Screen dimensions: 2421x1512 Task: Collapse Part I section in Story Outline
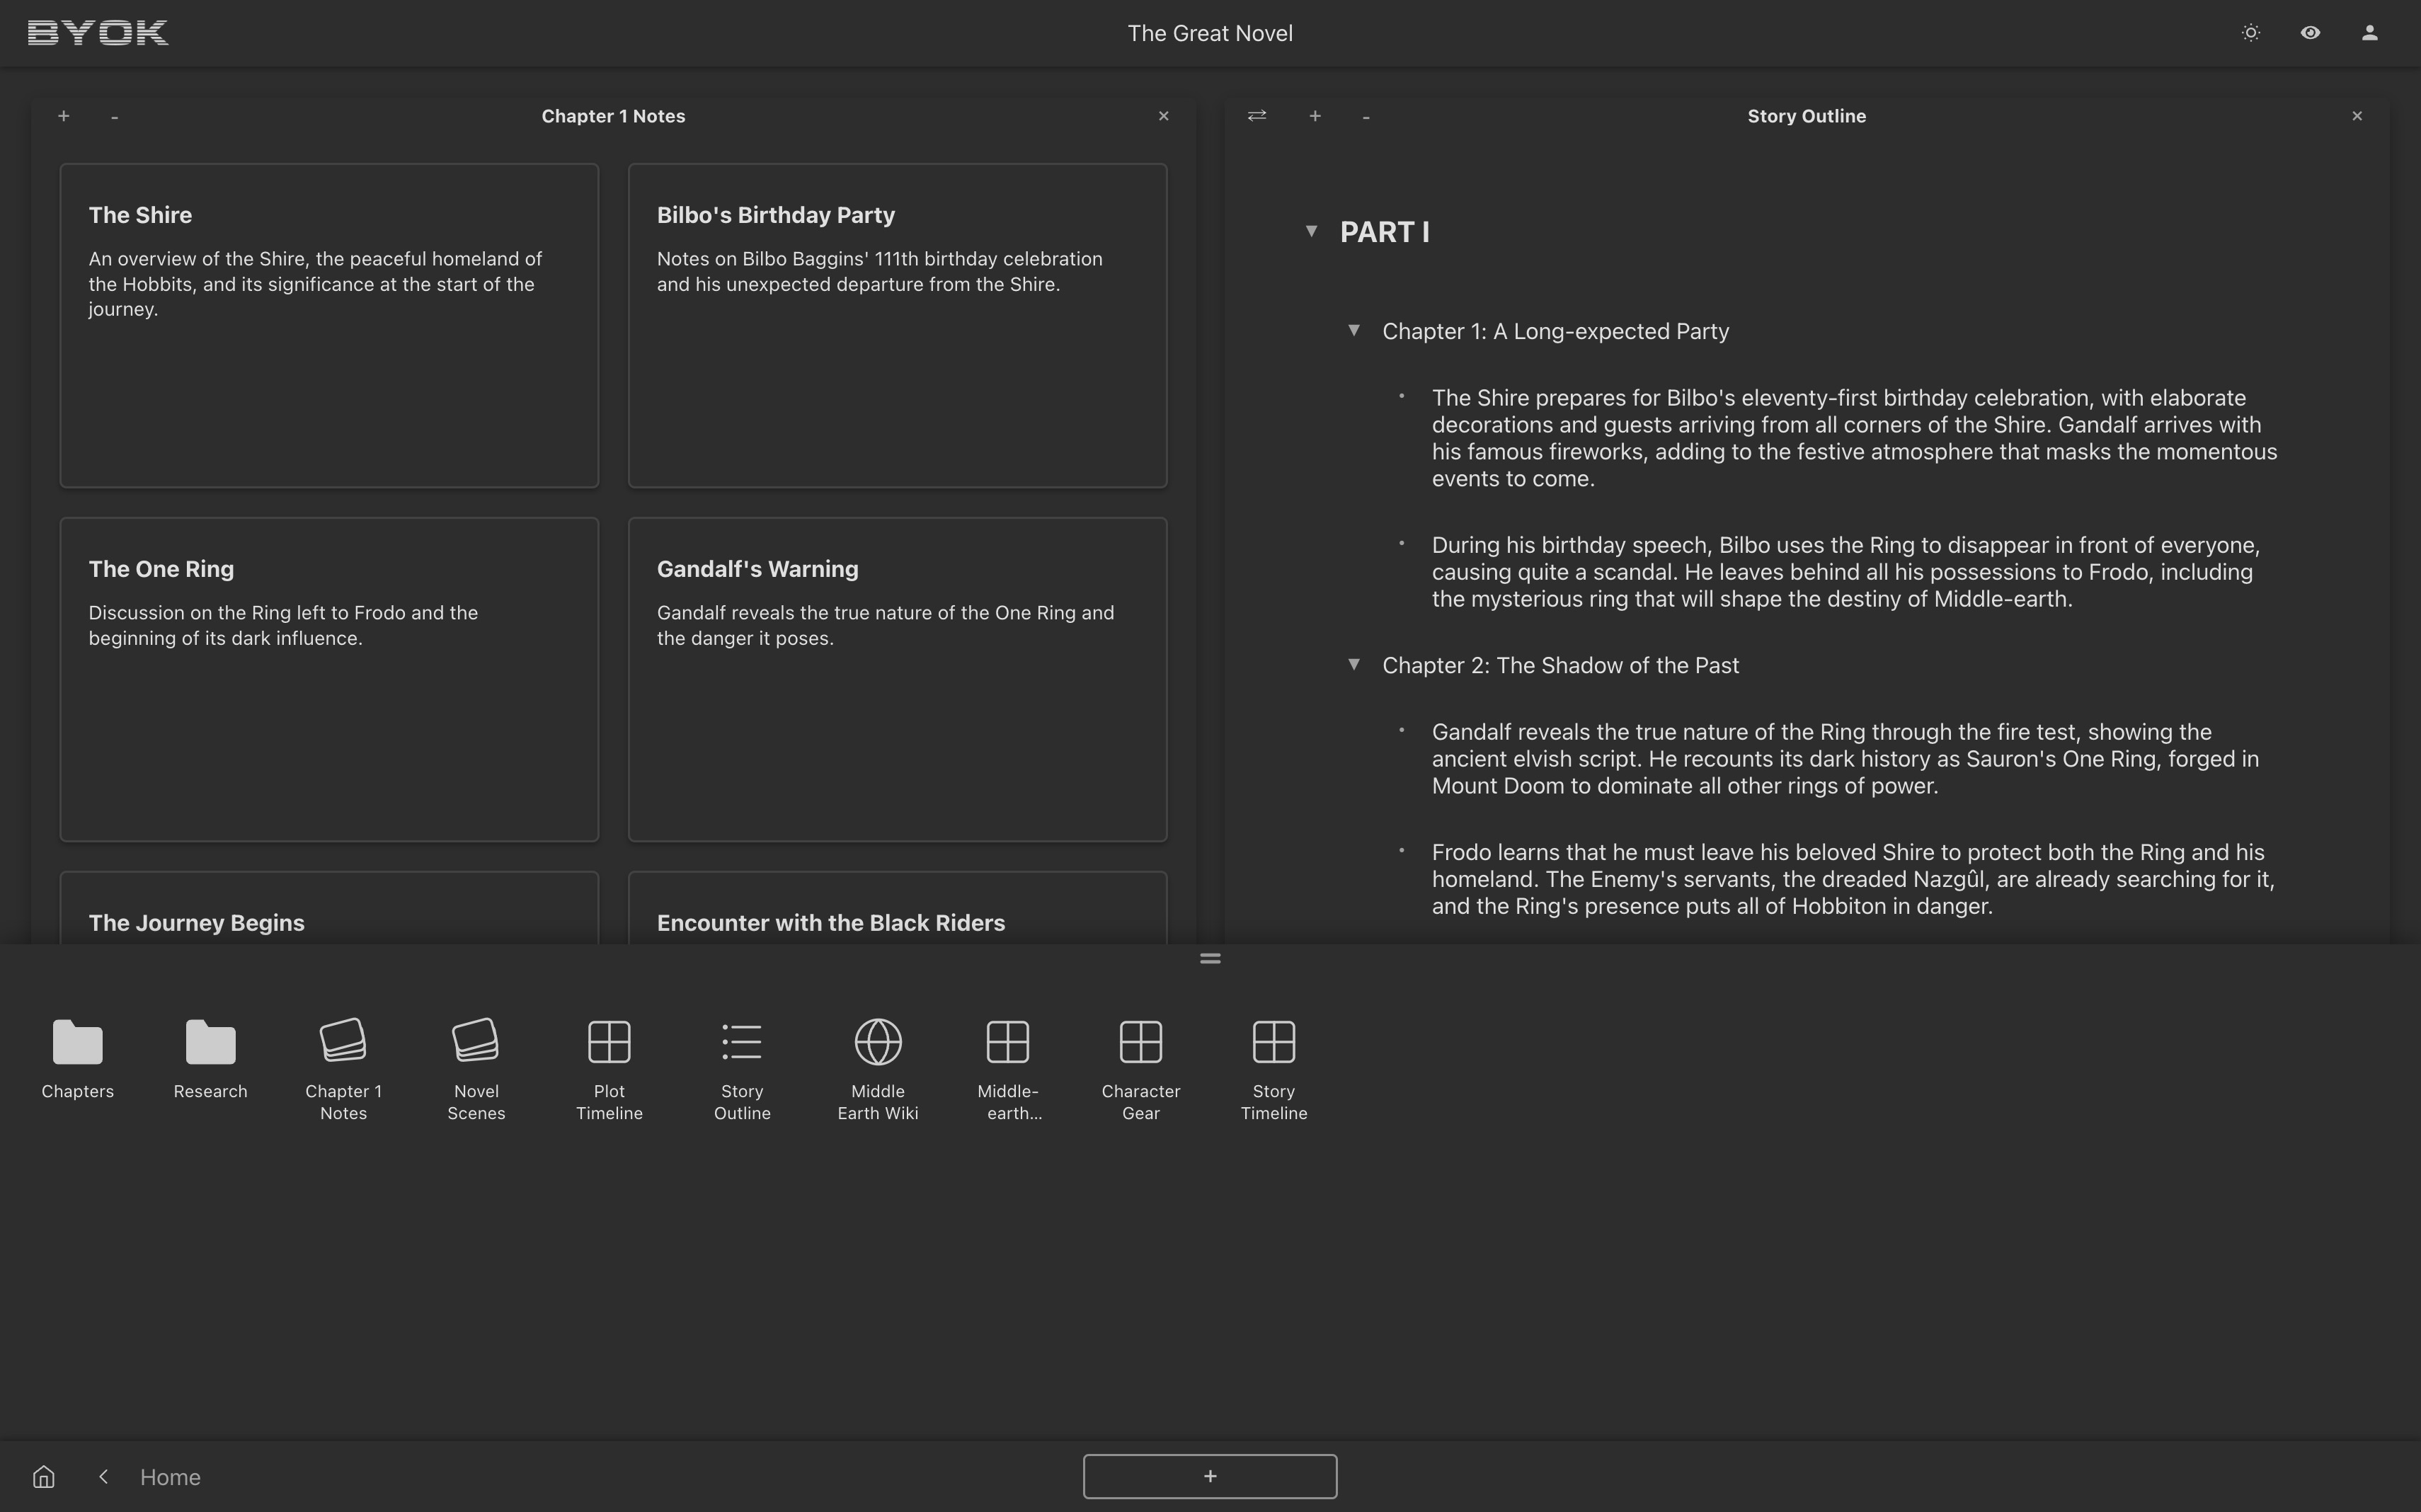(1312, 230)
